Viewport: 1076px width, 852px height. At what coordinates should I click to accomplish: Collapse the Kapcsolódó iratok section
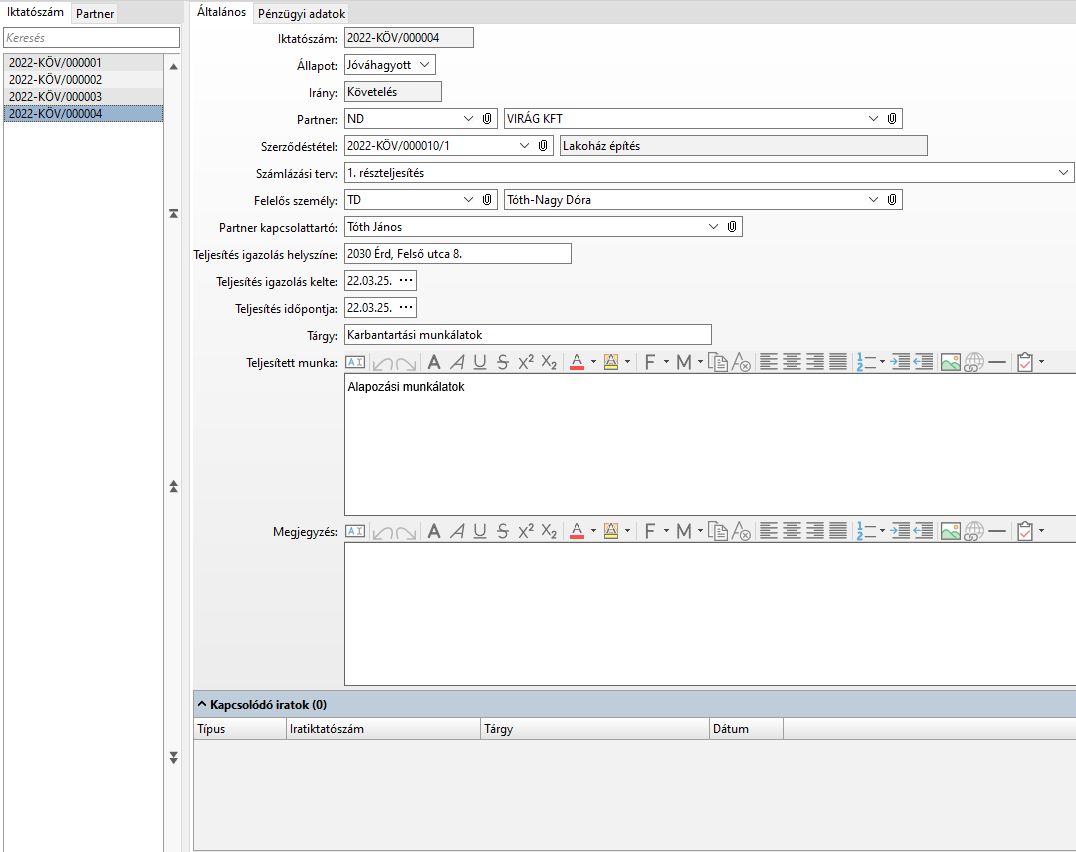point(202,704)
